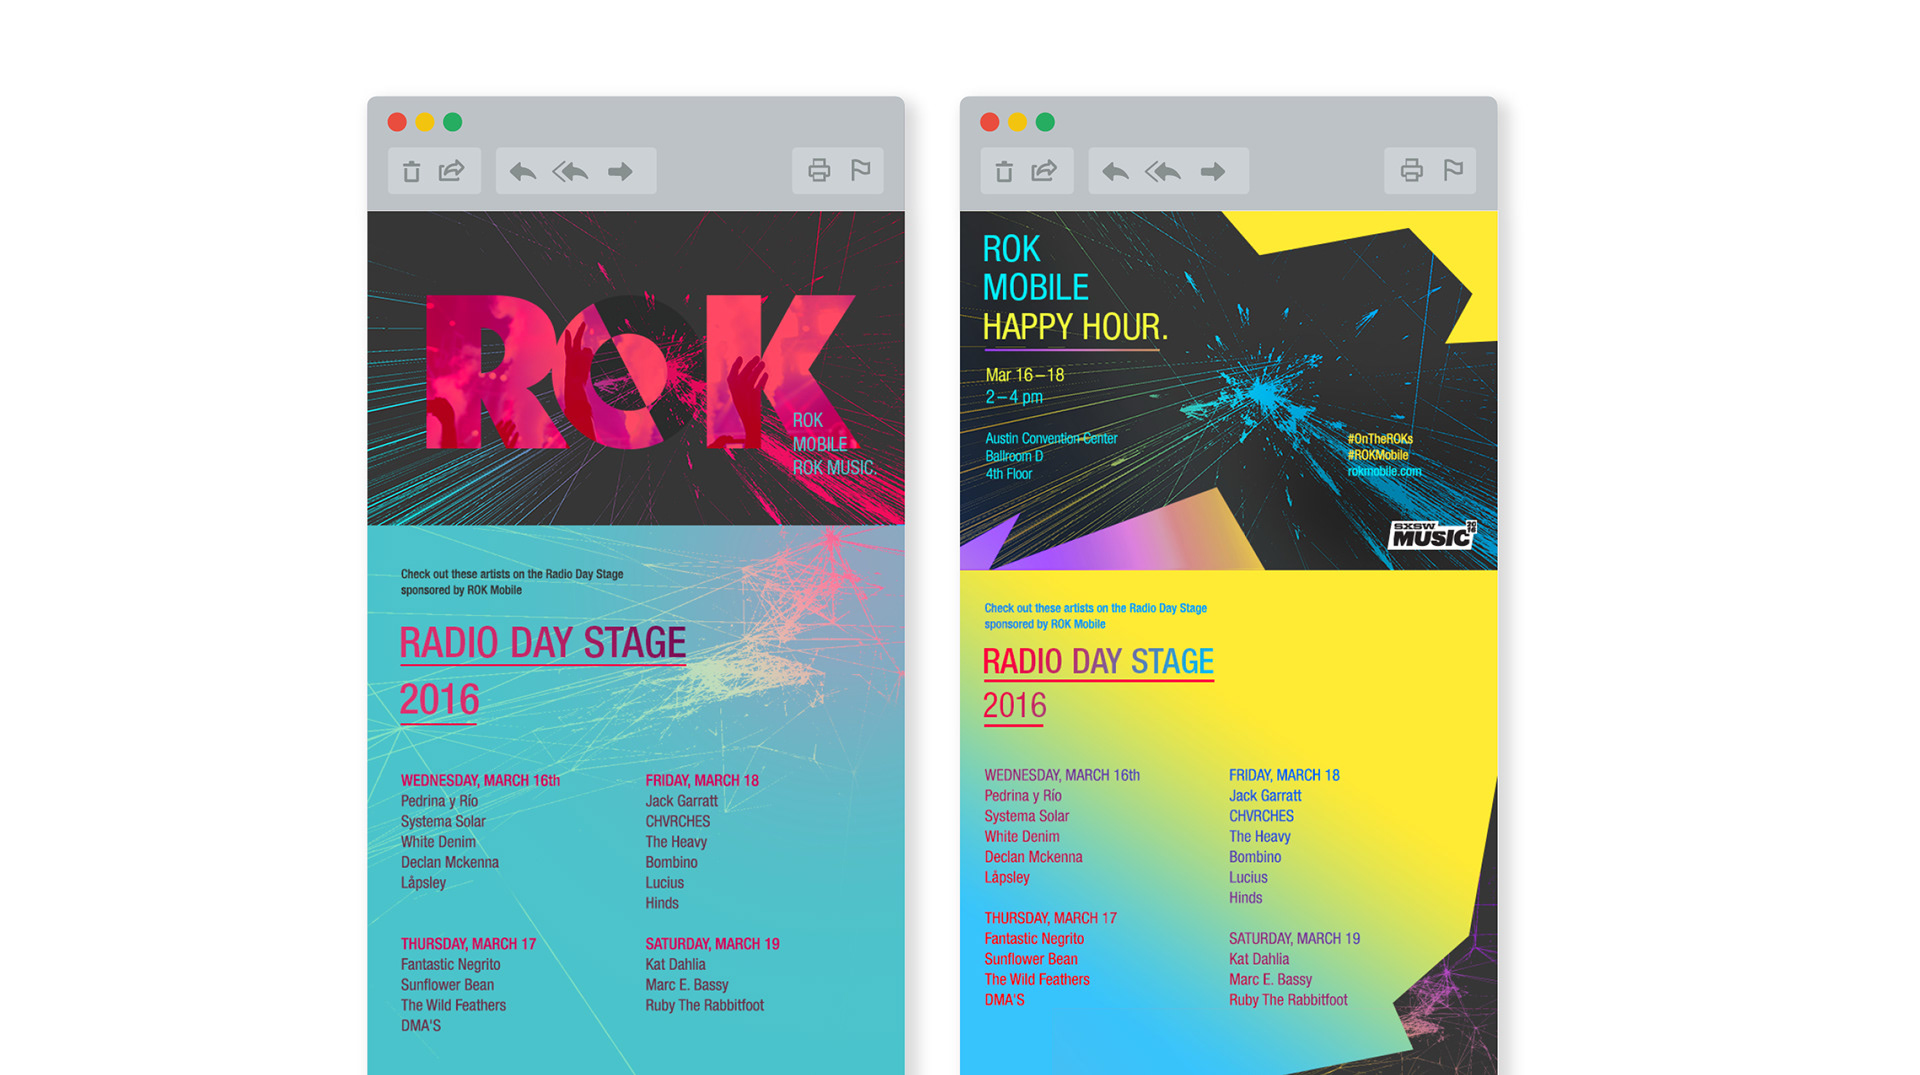The height and width of the screenshot is (1075, 1920).
Task: Click the trash icon in right email window
Action: [1004, 171]
